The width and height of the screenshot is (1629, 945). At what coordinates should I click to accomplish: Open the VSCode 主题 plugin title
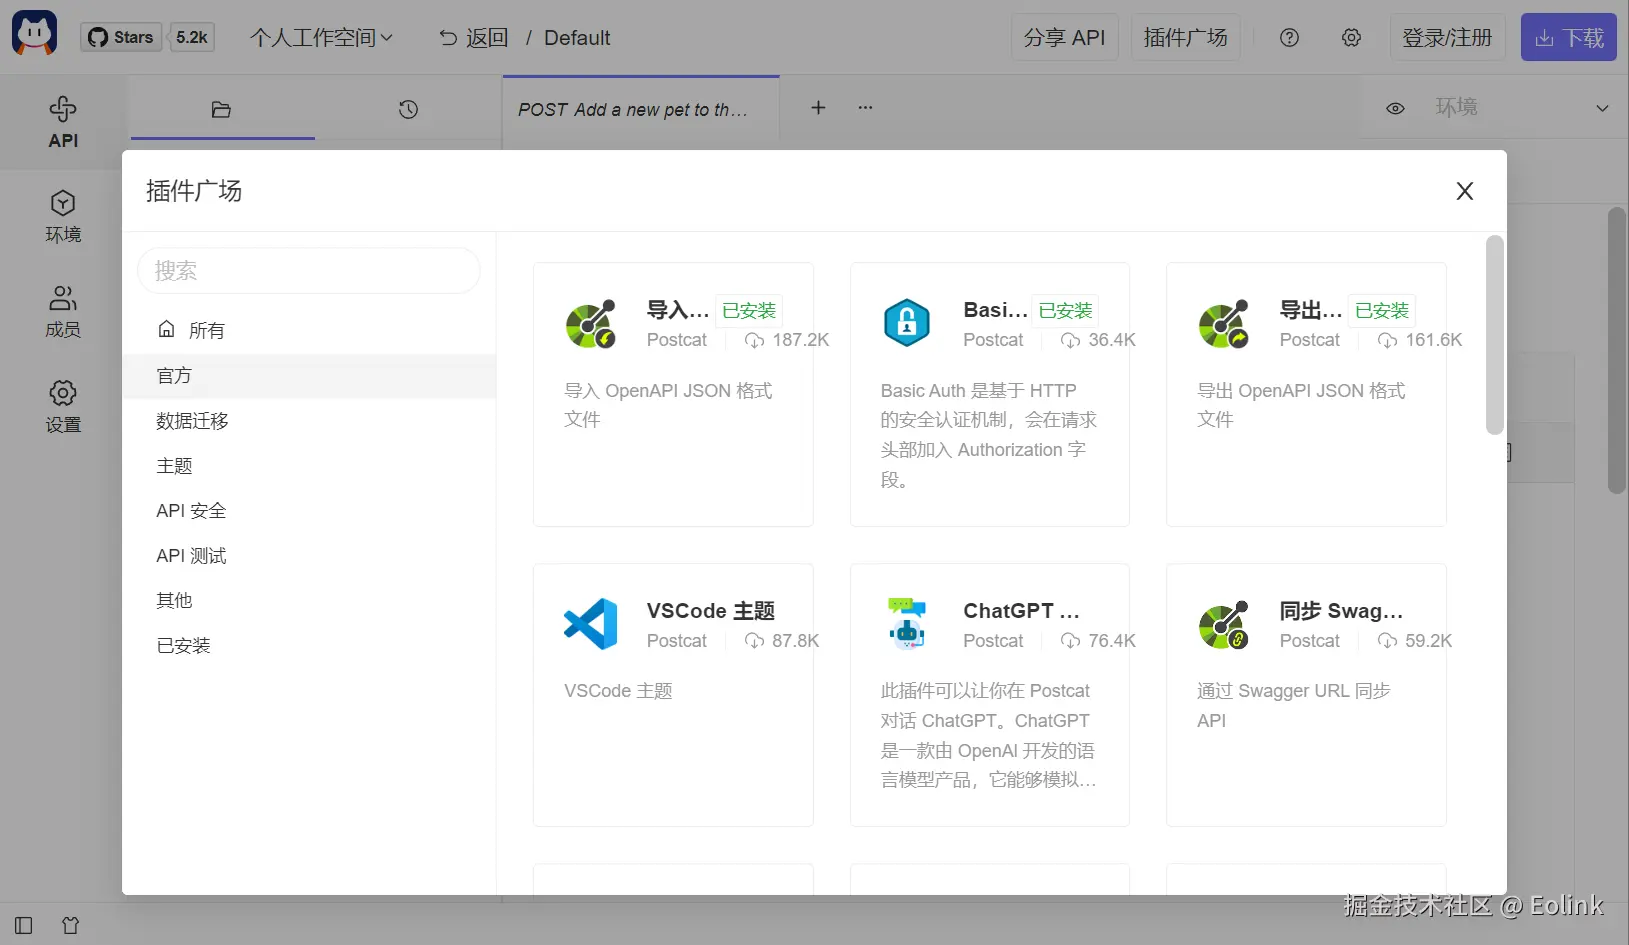711,611
